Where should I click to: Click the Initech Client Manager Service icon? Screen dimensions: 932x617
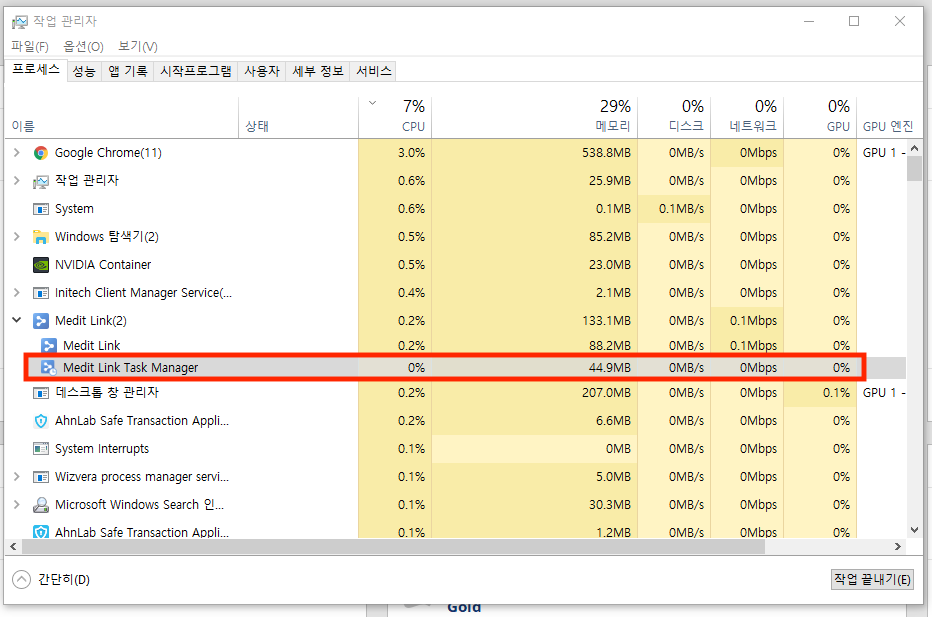click(40, 292)
